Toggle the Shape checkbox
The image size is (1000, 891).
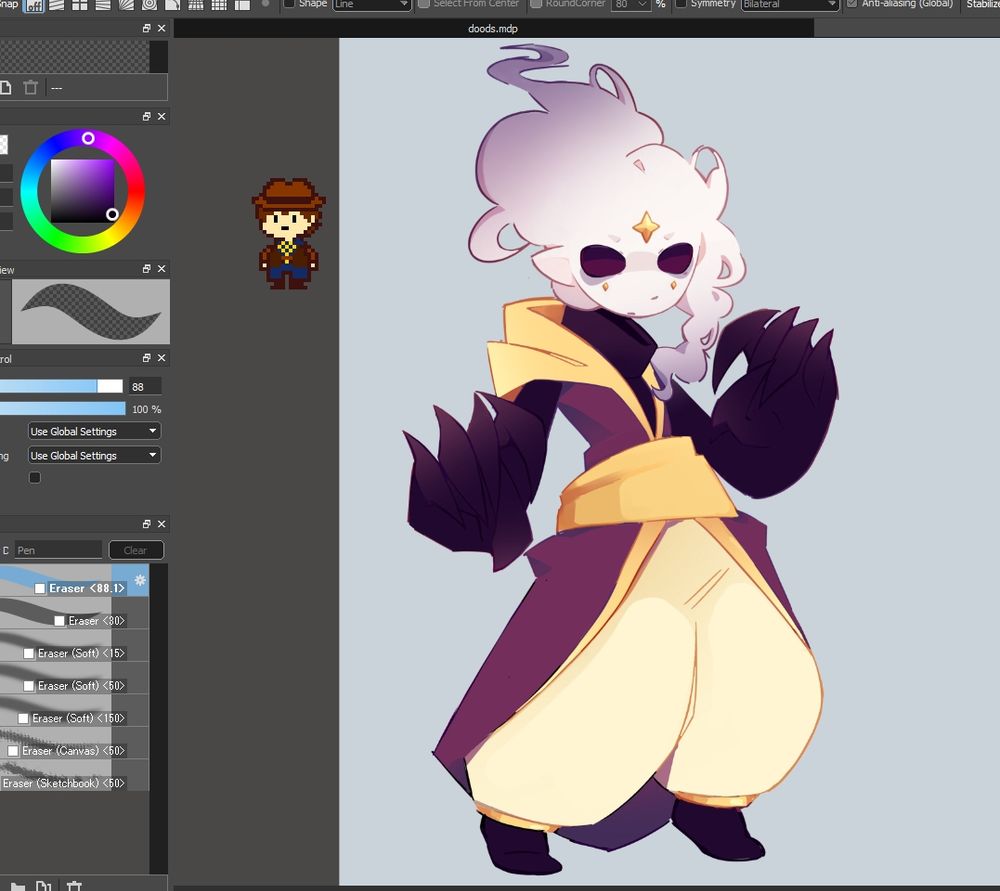[x=289, y=4]
